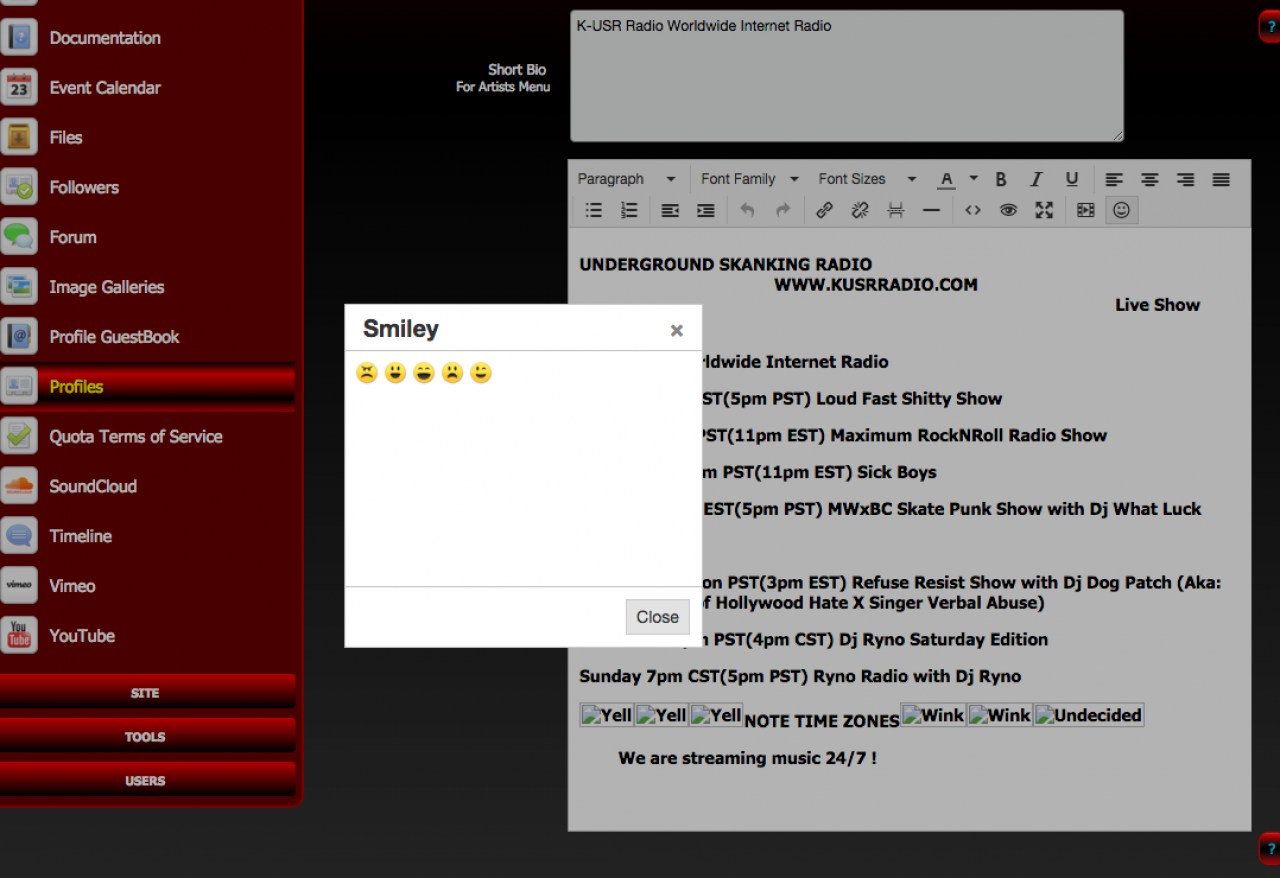This screenshot has height=878, width=1280.
Task: Align text right in the editor
Action: [1186, 179]
